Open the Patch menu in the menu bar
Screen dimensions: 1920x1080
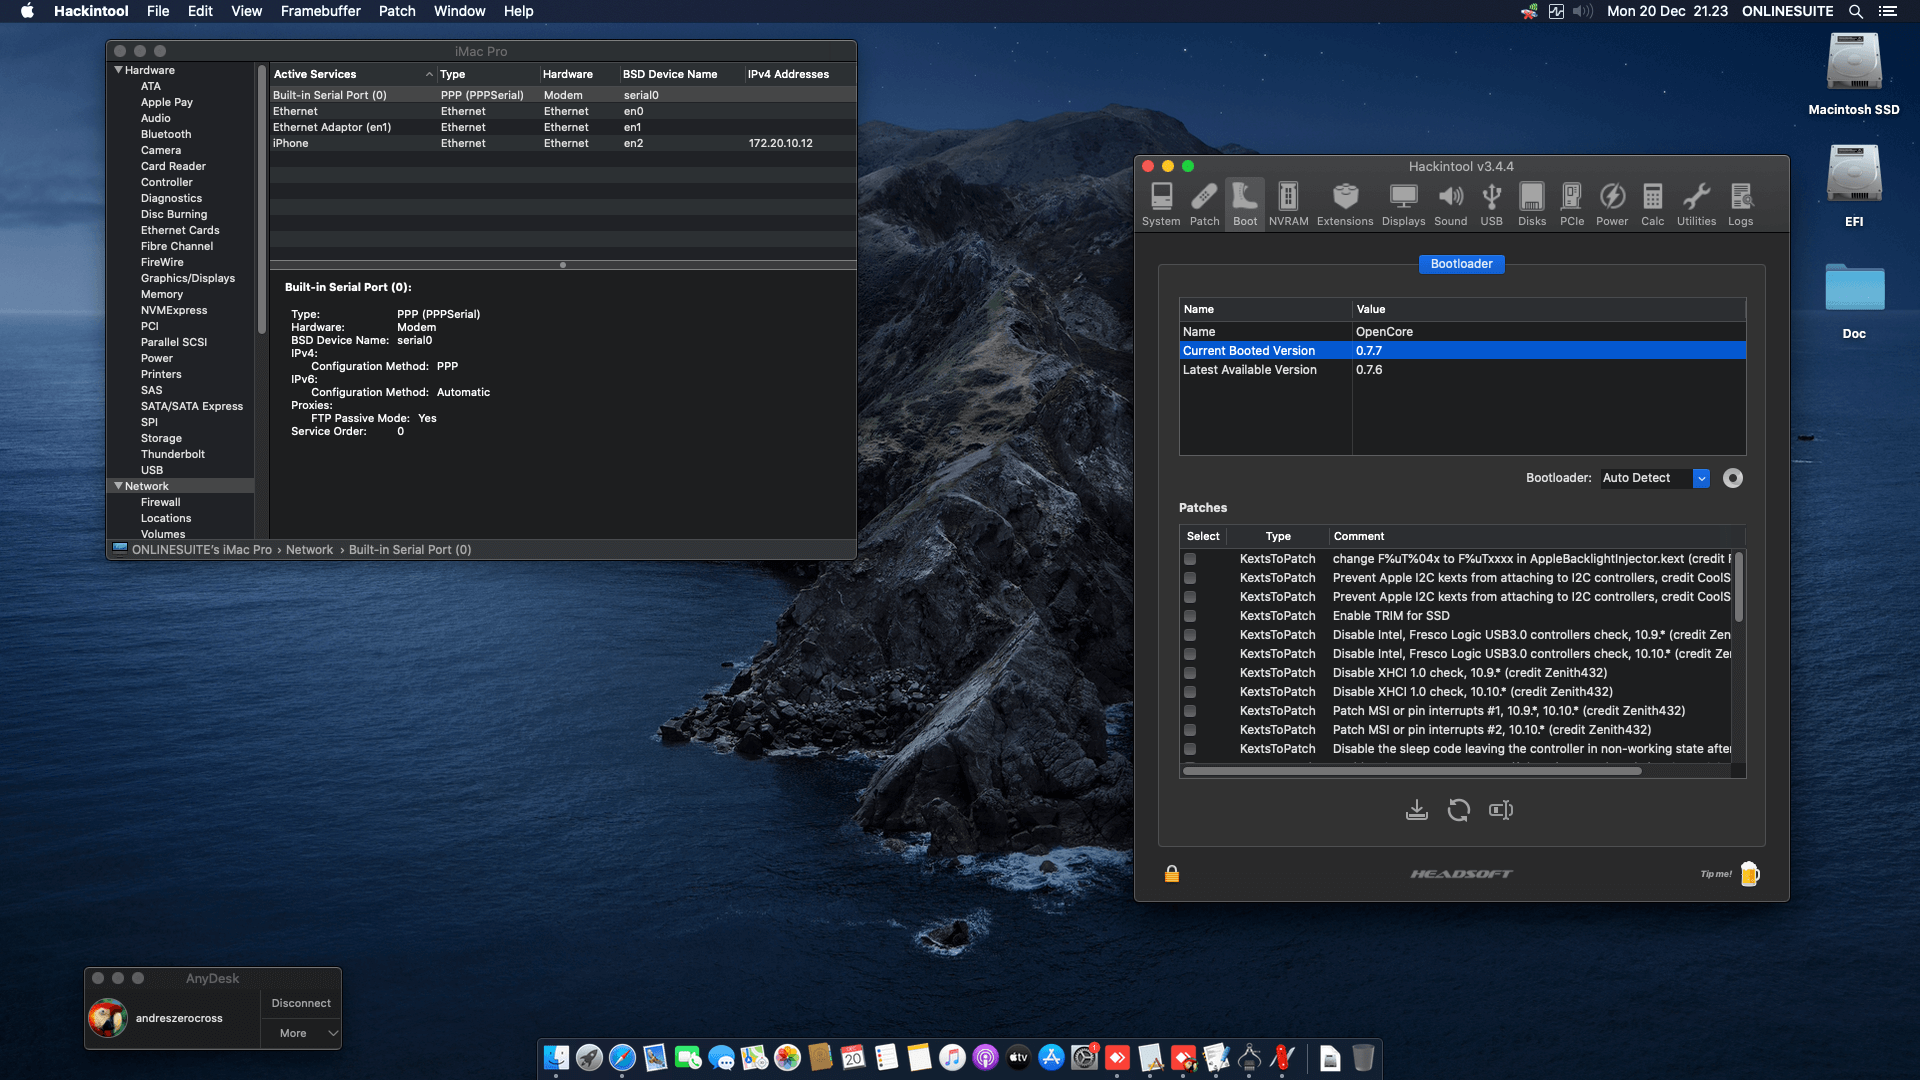(x=396, y=11)
